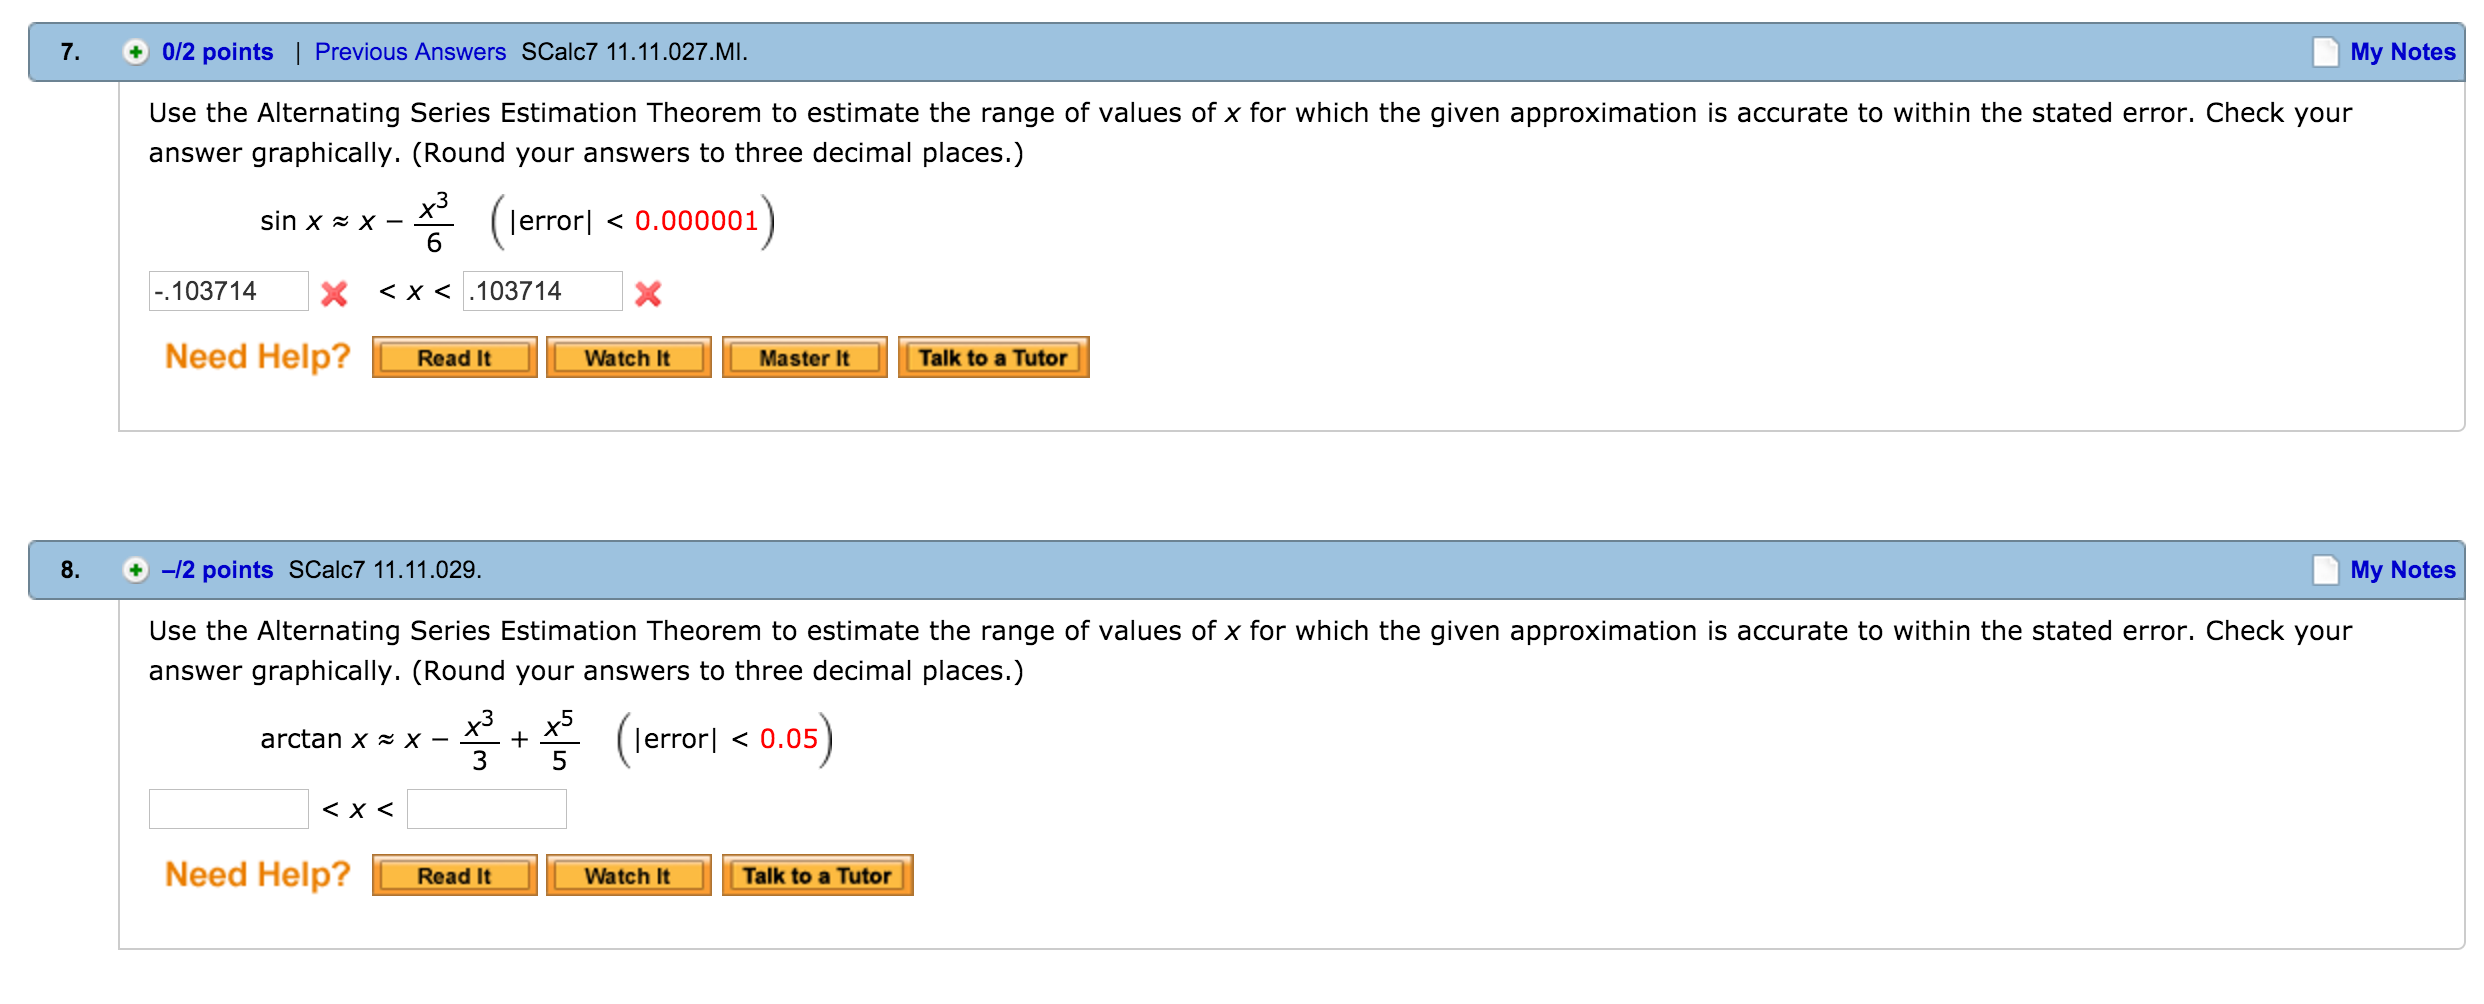Open Previous Answers link for question 7

[410, 52]
